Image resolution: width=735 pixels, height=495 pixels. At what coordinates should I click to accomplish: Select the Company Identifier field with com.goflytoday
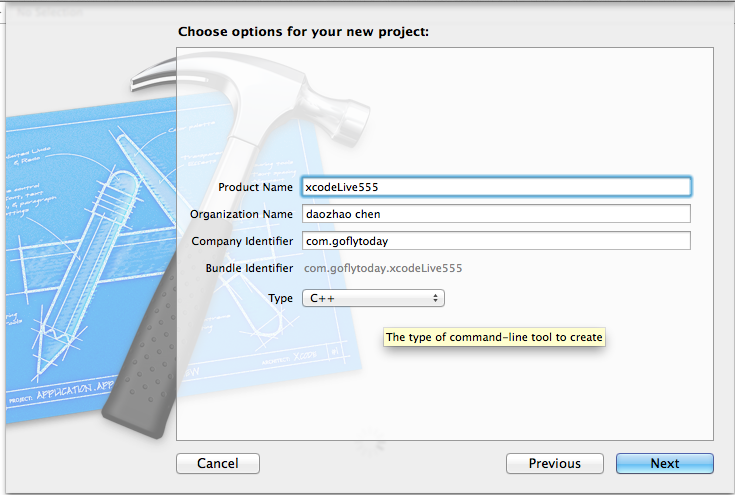496,241
